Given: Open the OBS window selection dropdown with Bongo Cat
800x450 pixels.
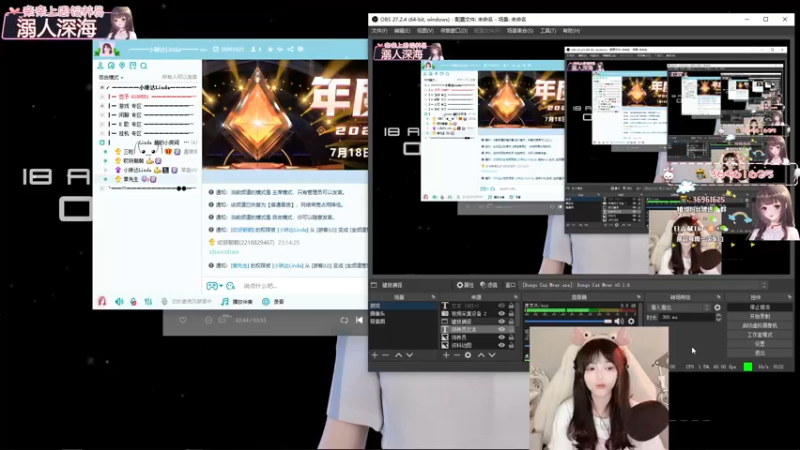Looking at the screenshot, I should [645, 285].
